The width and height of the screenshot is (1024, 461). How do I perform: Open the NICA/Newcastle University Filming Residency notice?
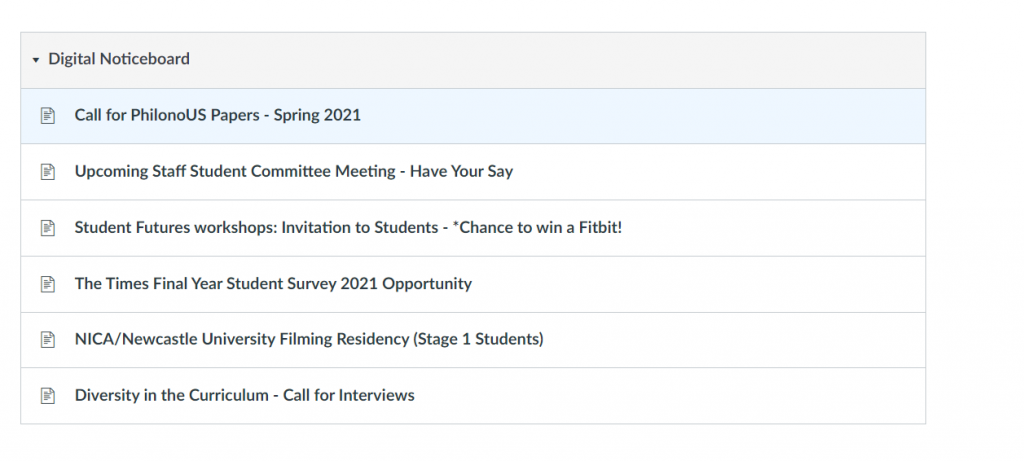pos(308,339)
